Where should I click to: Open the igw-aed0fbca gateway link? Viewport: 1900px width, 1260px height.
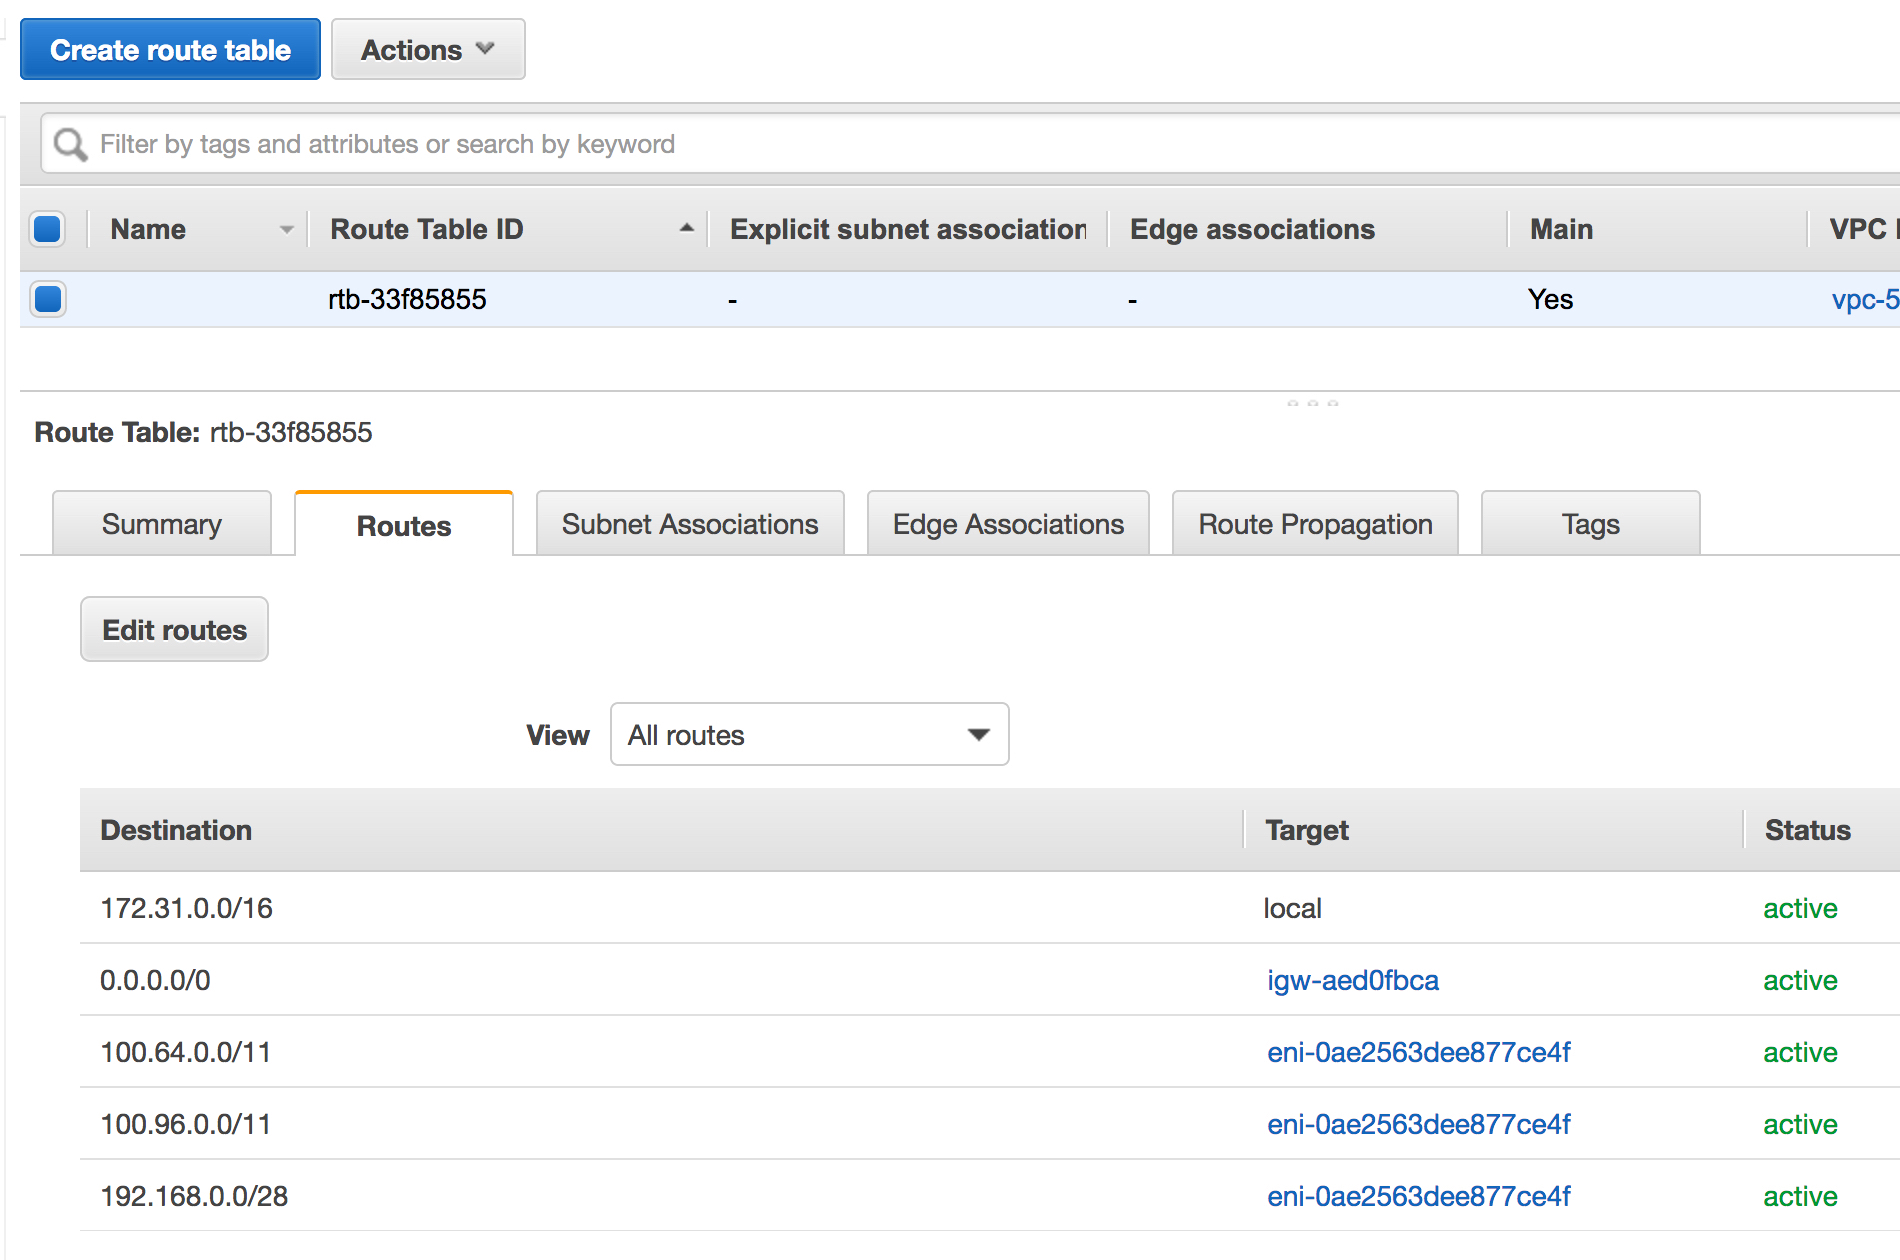(1352, 980)
